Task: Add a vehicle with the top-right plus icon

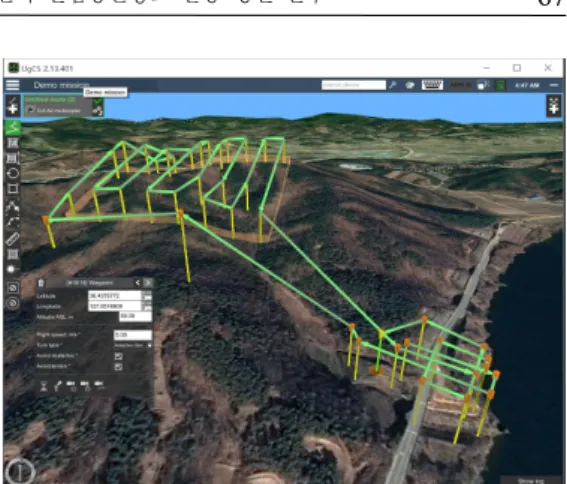Action: [554, 107]
